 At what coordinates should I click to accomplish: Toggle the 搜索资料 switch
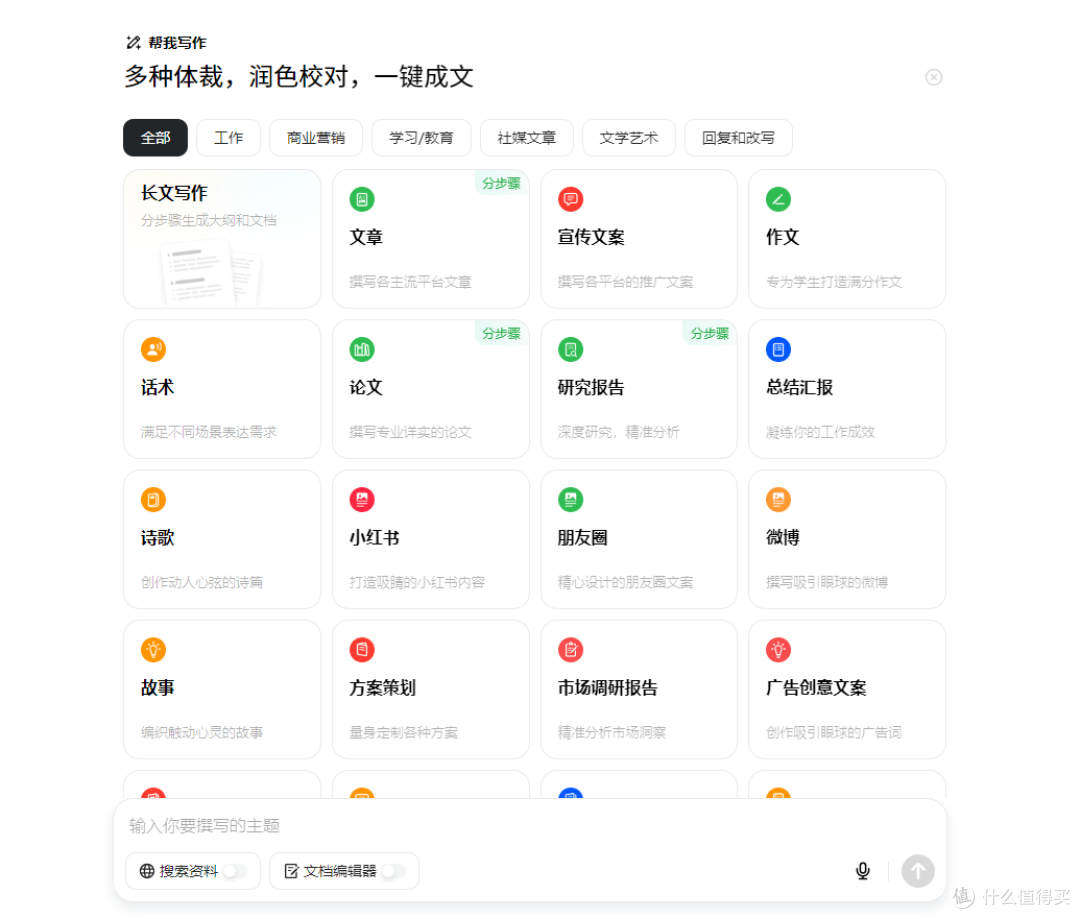point(235,871)
